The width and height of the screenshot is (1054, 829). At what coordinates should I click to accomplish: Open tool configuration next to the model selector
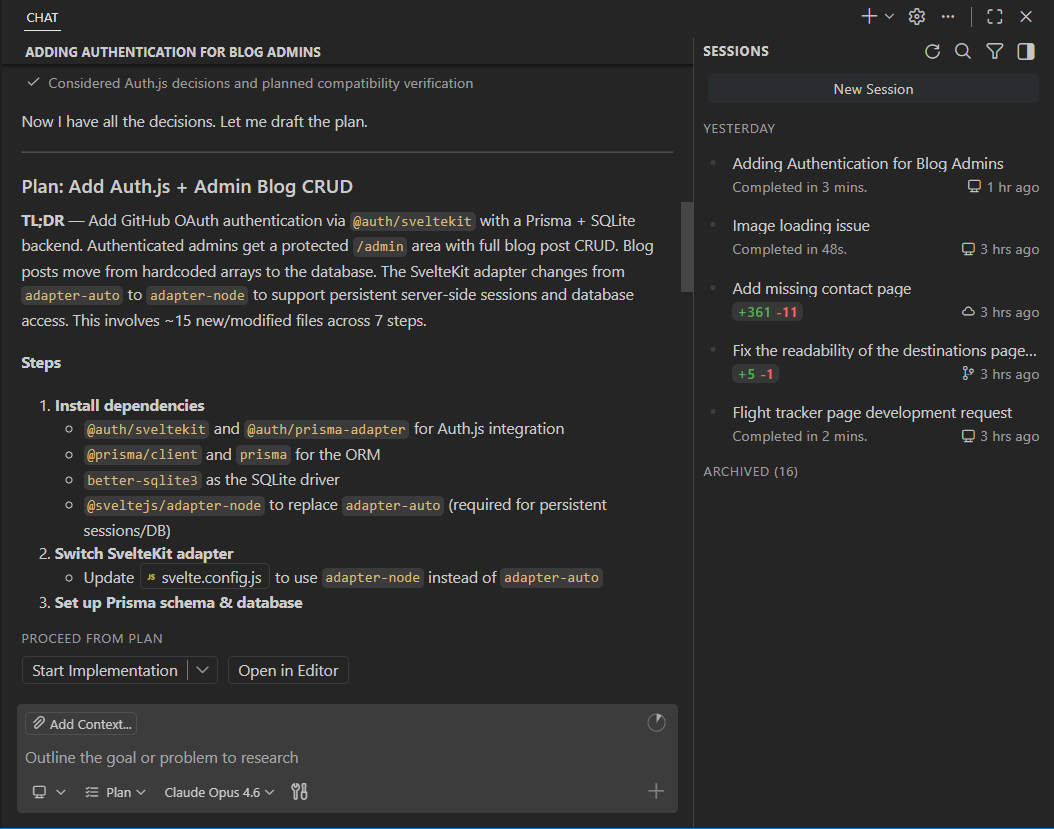coord(297,791)
